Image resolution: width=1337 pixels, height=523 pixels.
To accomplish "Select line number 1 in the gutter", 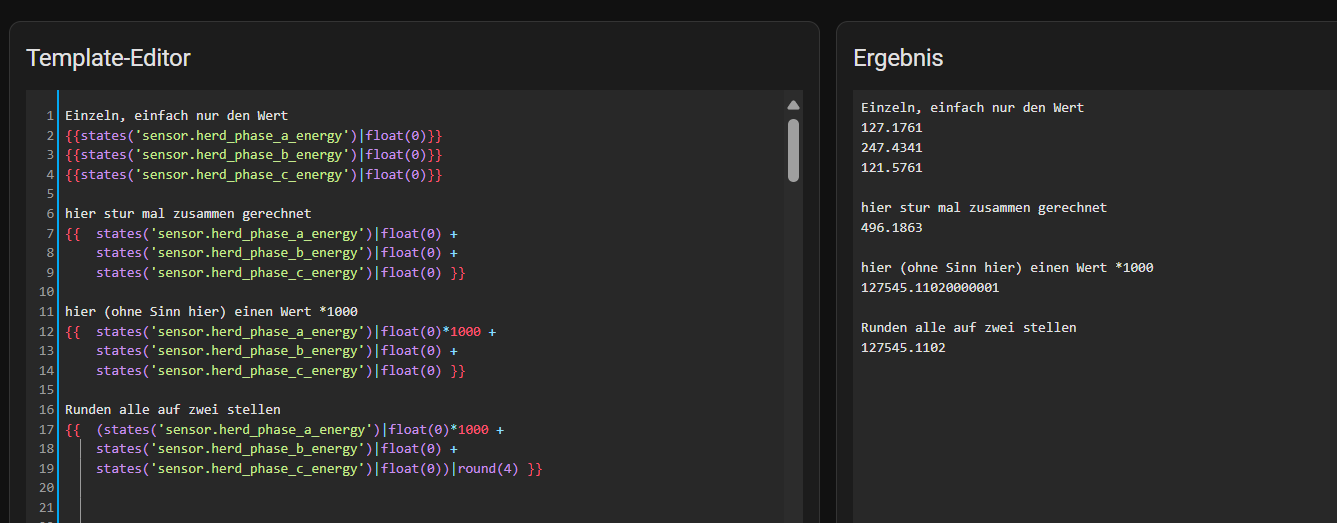I will [x=50, y=116].
